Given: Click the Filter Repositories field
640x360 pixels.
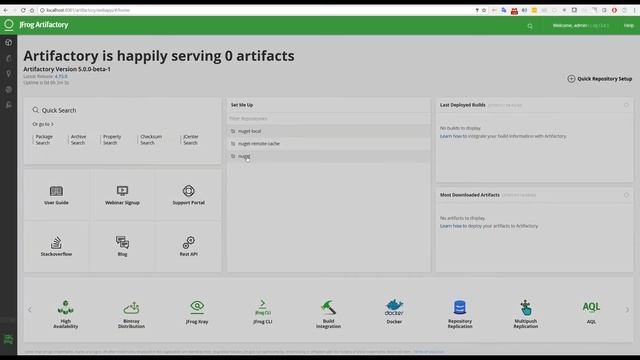Looking at the screenshot, I should [329, 118].
